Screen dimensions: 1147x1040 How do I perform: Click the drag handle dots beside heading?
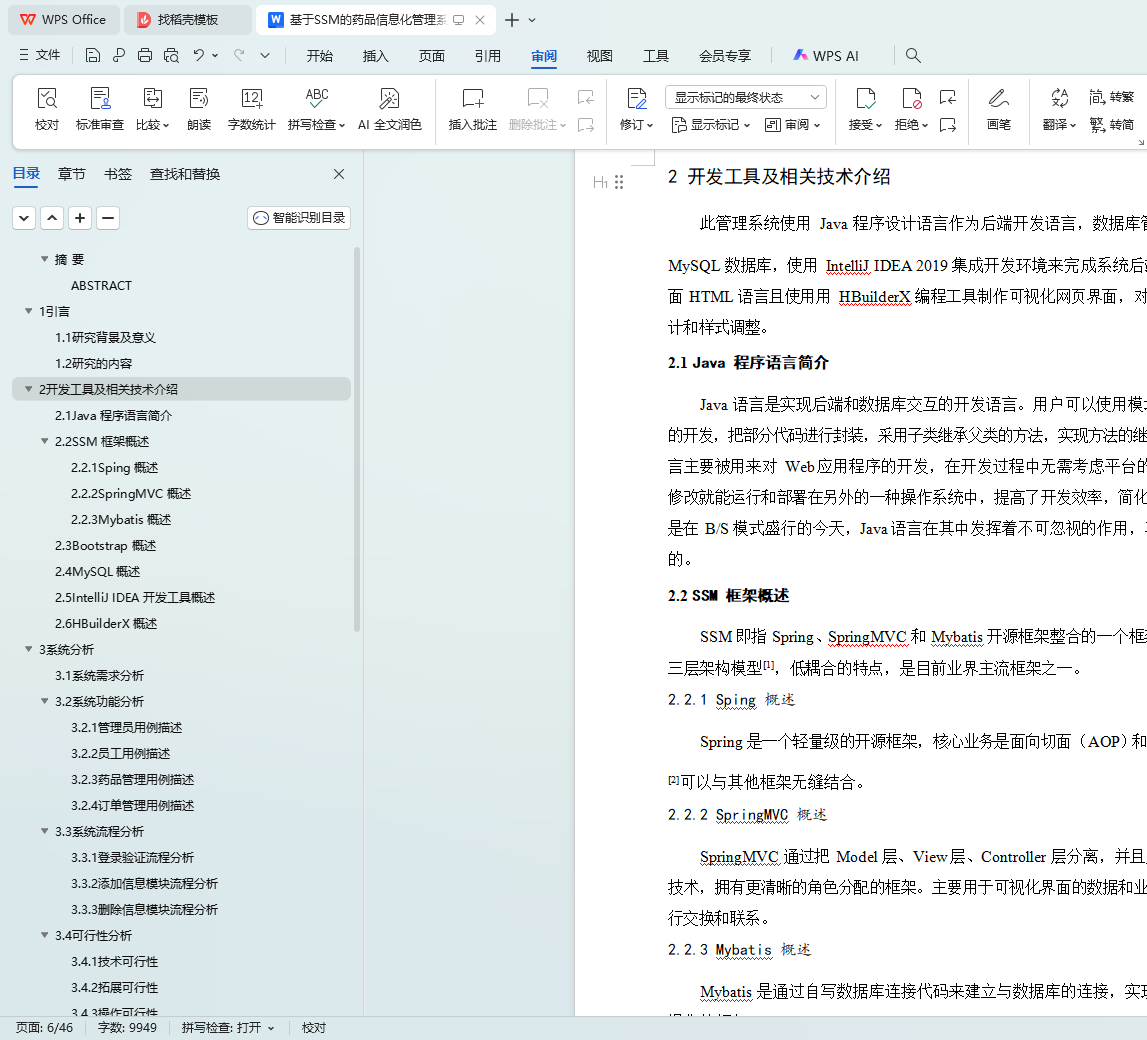point(619,182)
